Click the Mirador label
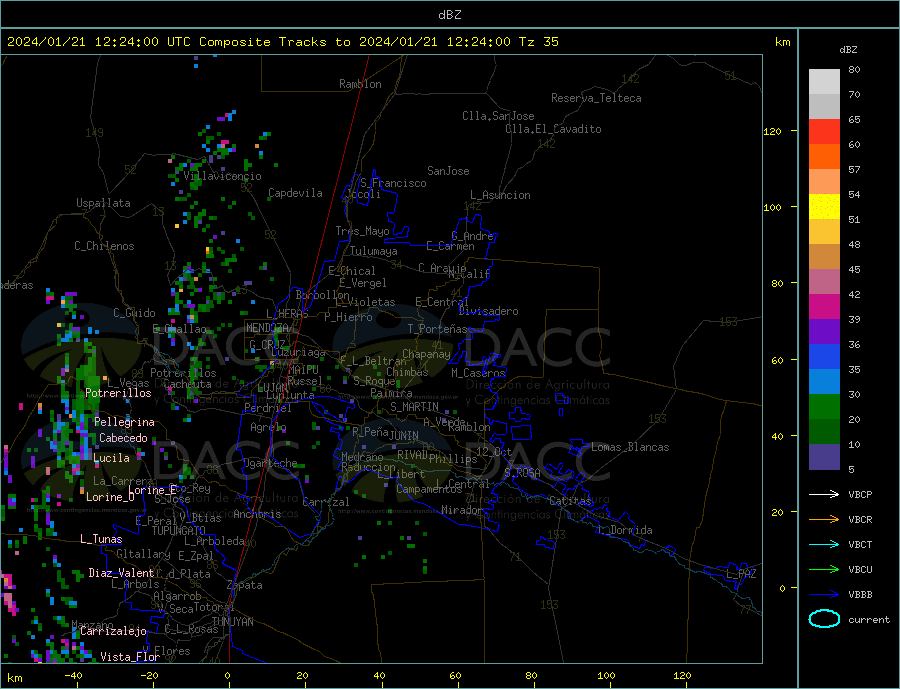 click(461, 510)
